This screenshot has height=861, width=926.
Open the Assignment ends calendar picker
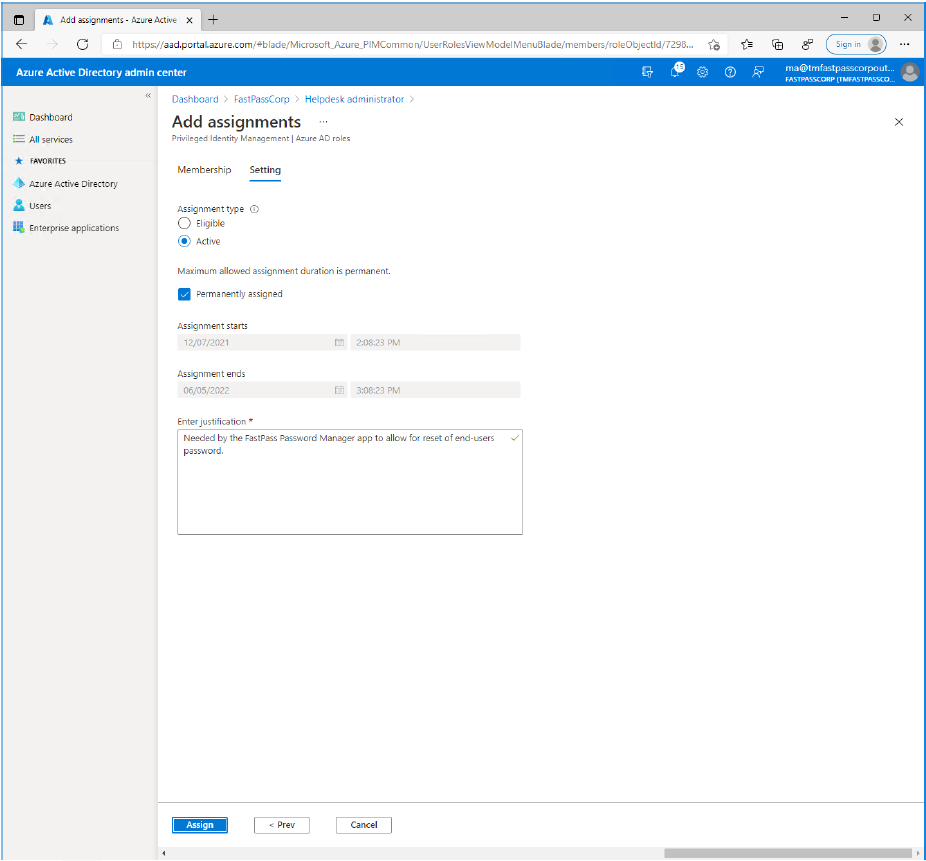click(339, 390)
